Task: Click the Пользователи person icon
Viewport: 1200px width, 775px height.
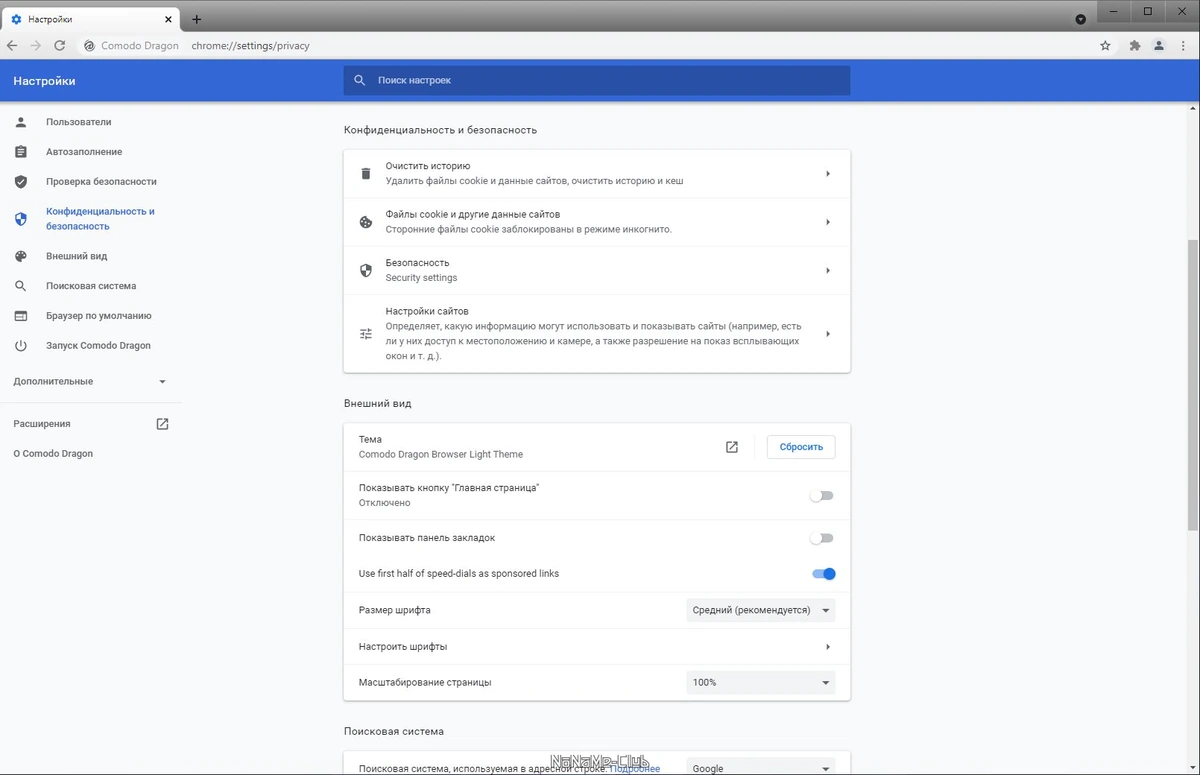Action: 21,122
